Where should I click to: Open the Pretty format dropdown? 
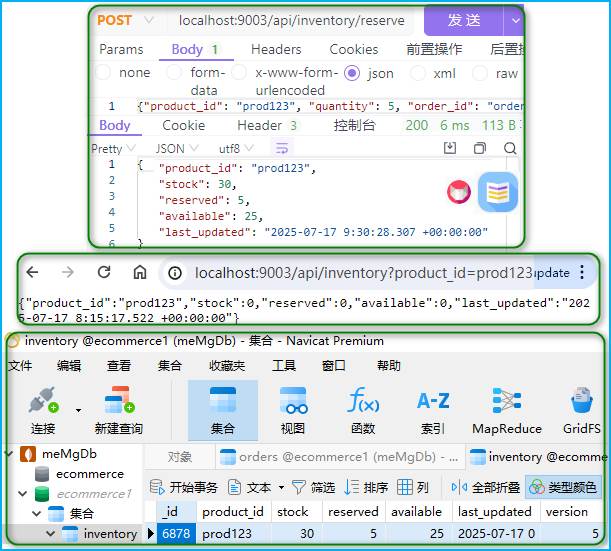[x=113, y=148]
